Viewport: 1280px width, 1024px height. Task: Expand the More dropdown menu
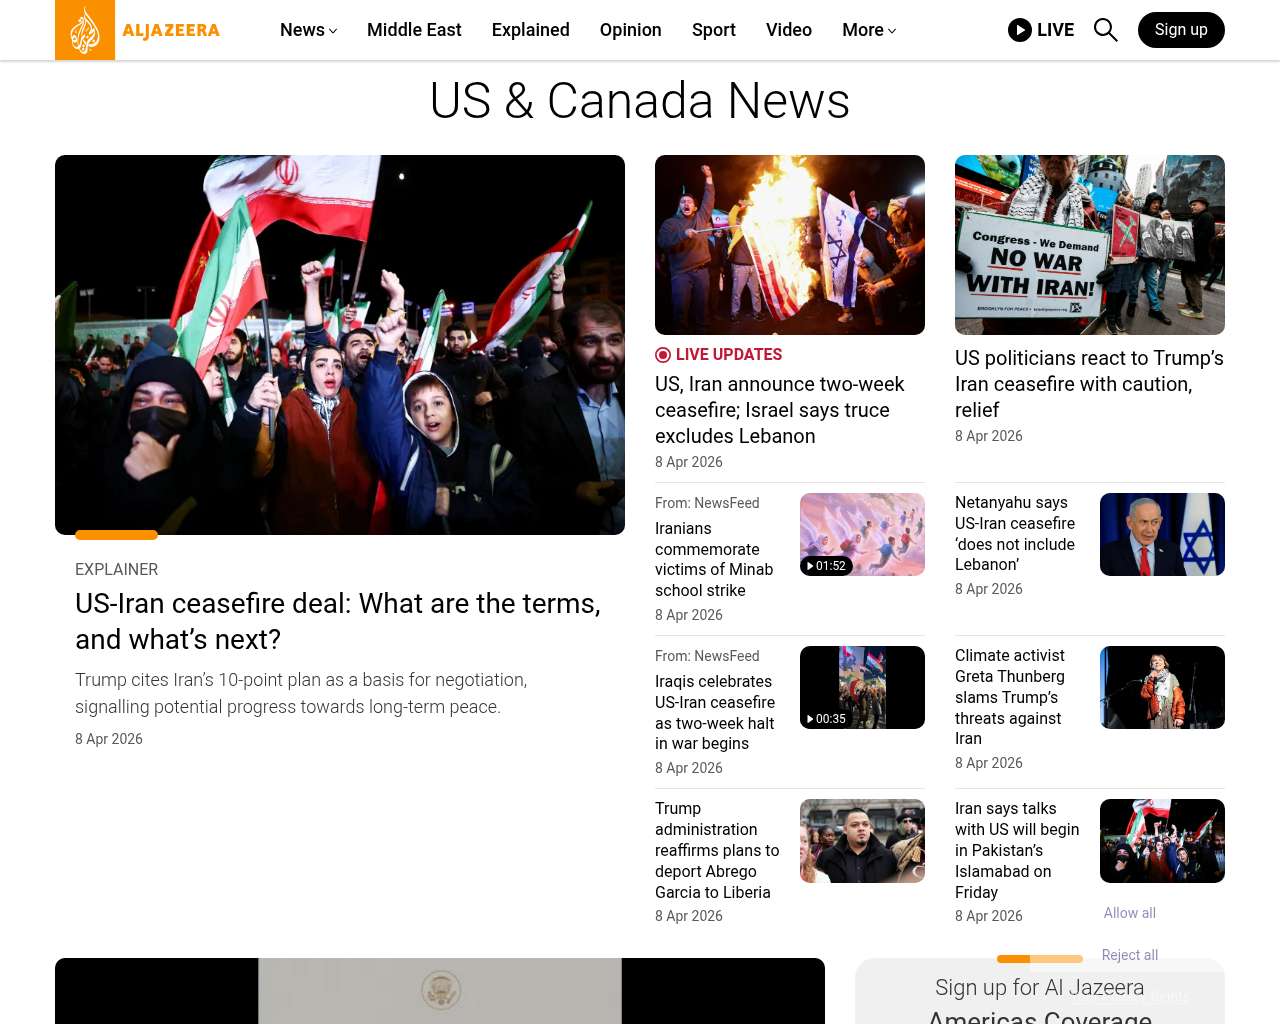pos(868,30)
